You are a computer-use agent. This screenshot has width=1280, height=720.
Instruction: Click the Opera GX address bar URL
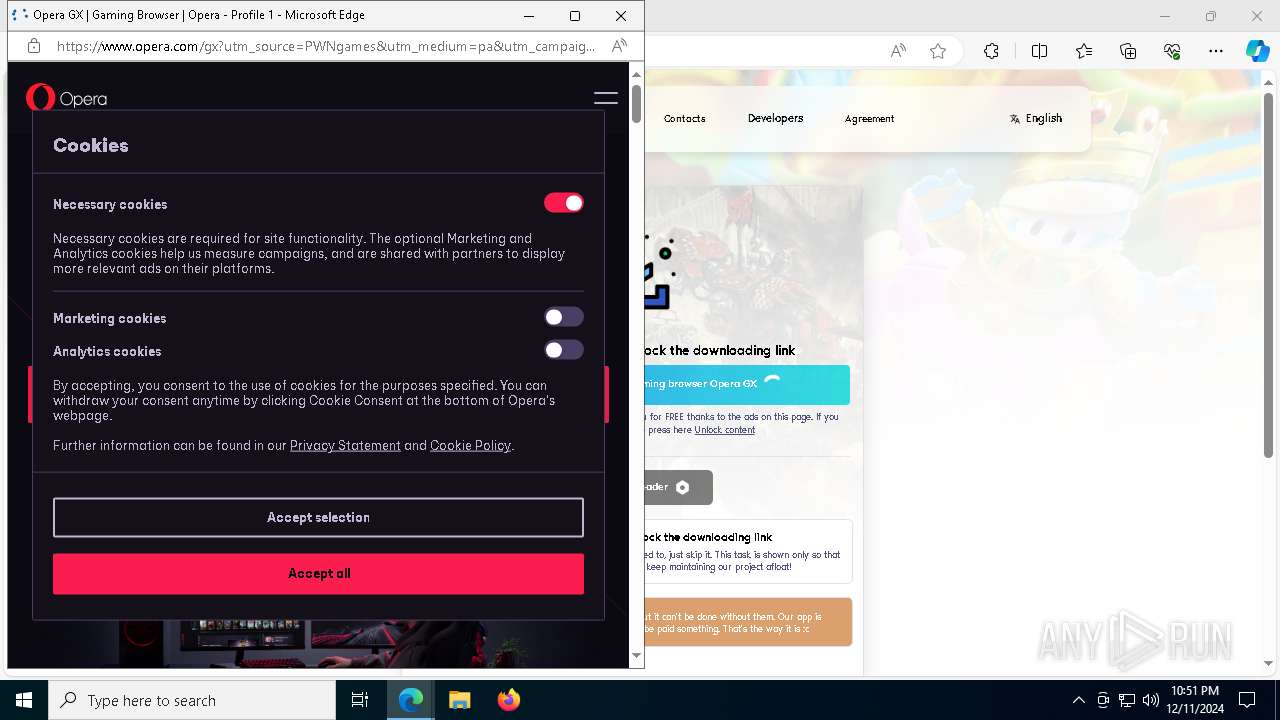pyautogui.click(x=325, y=46)
